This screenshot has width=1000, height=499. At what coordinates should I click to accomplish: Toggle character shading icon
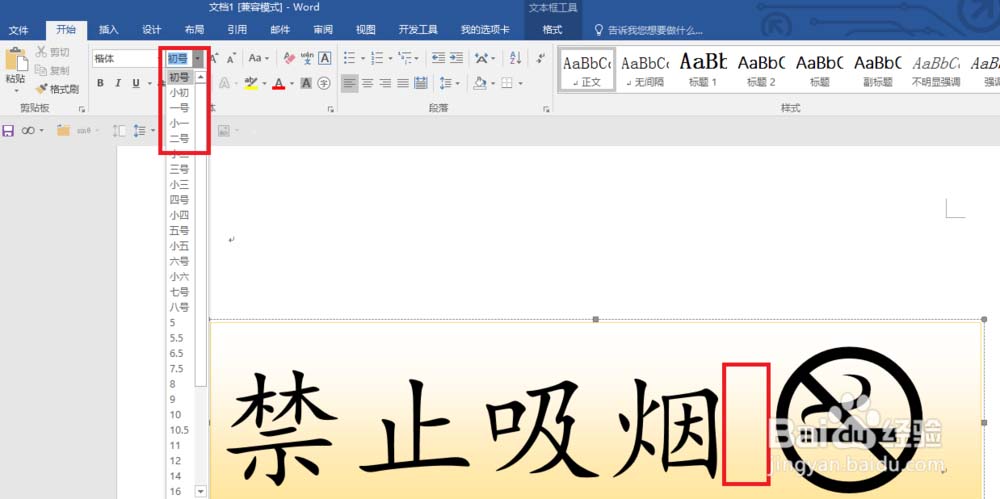[306, 83]
